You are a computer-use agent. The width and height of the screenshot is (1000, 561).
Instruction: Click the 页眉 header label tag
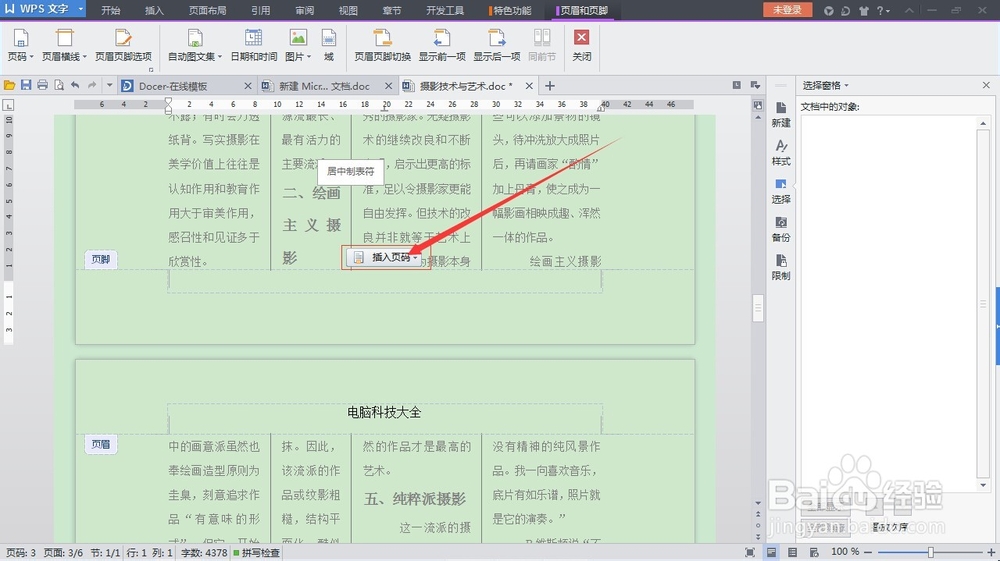pyautogui.click(x=101, y=444)
